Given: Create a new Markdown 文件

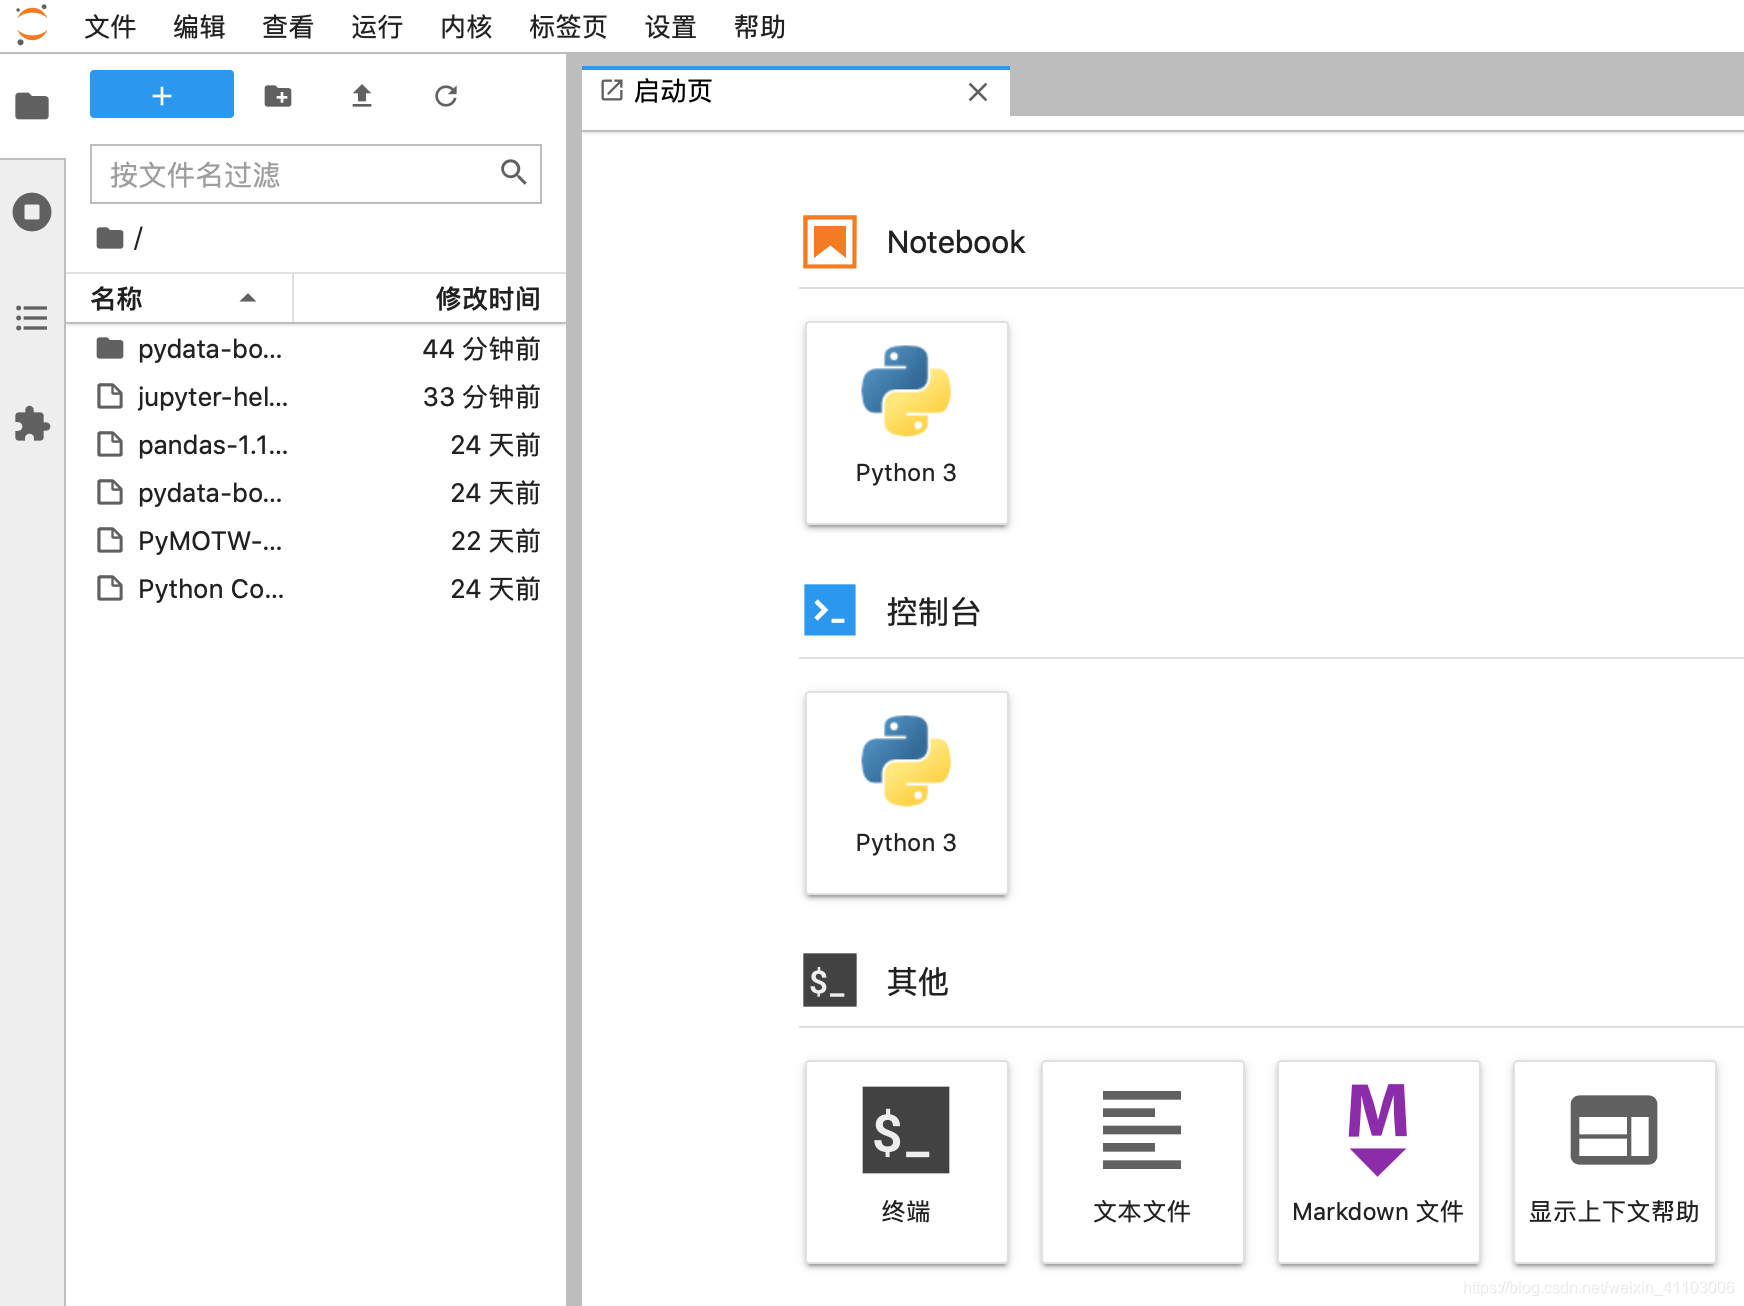Looking at the screenshot, I should click(x=1378, y=1162).
